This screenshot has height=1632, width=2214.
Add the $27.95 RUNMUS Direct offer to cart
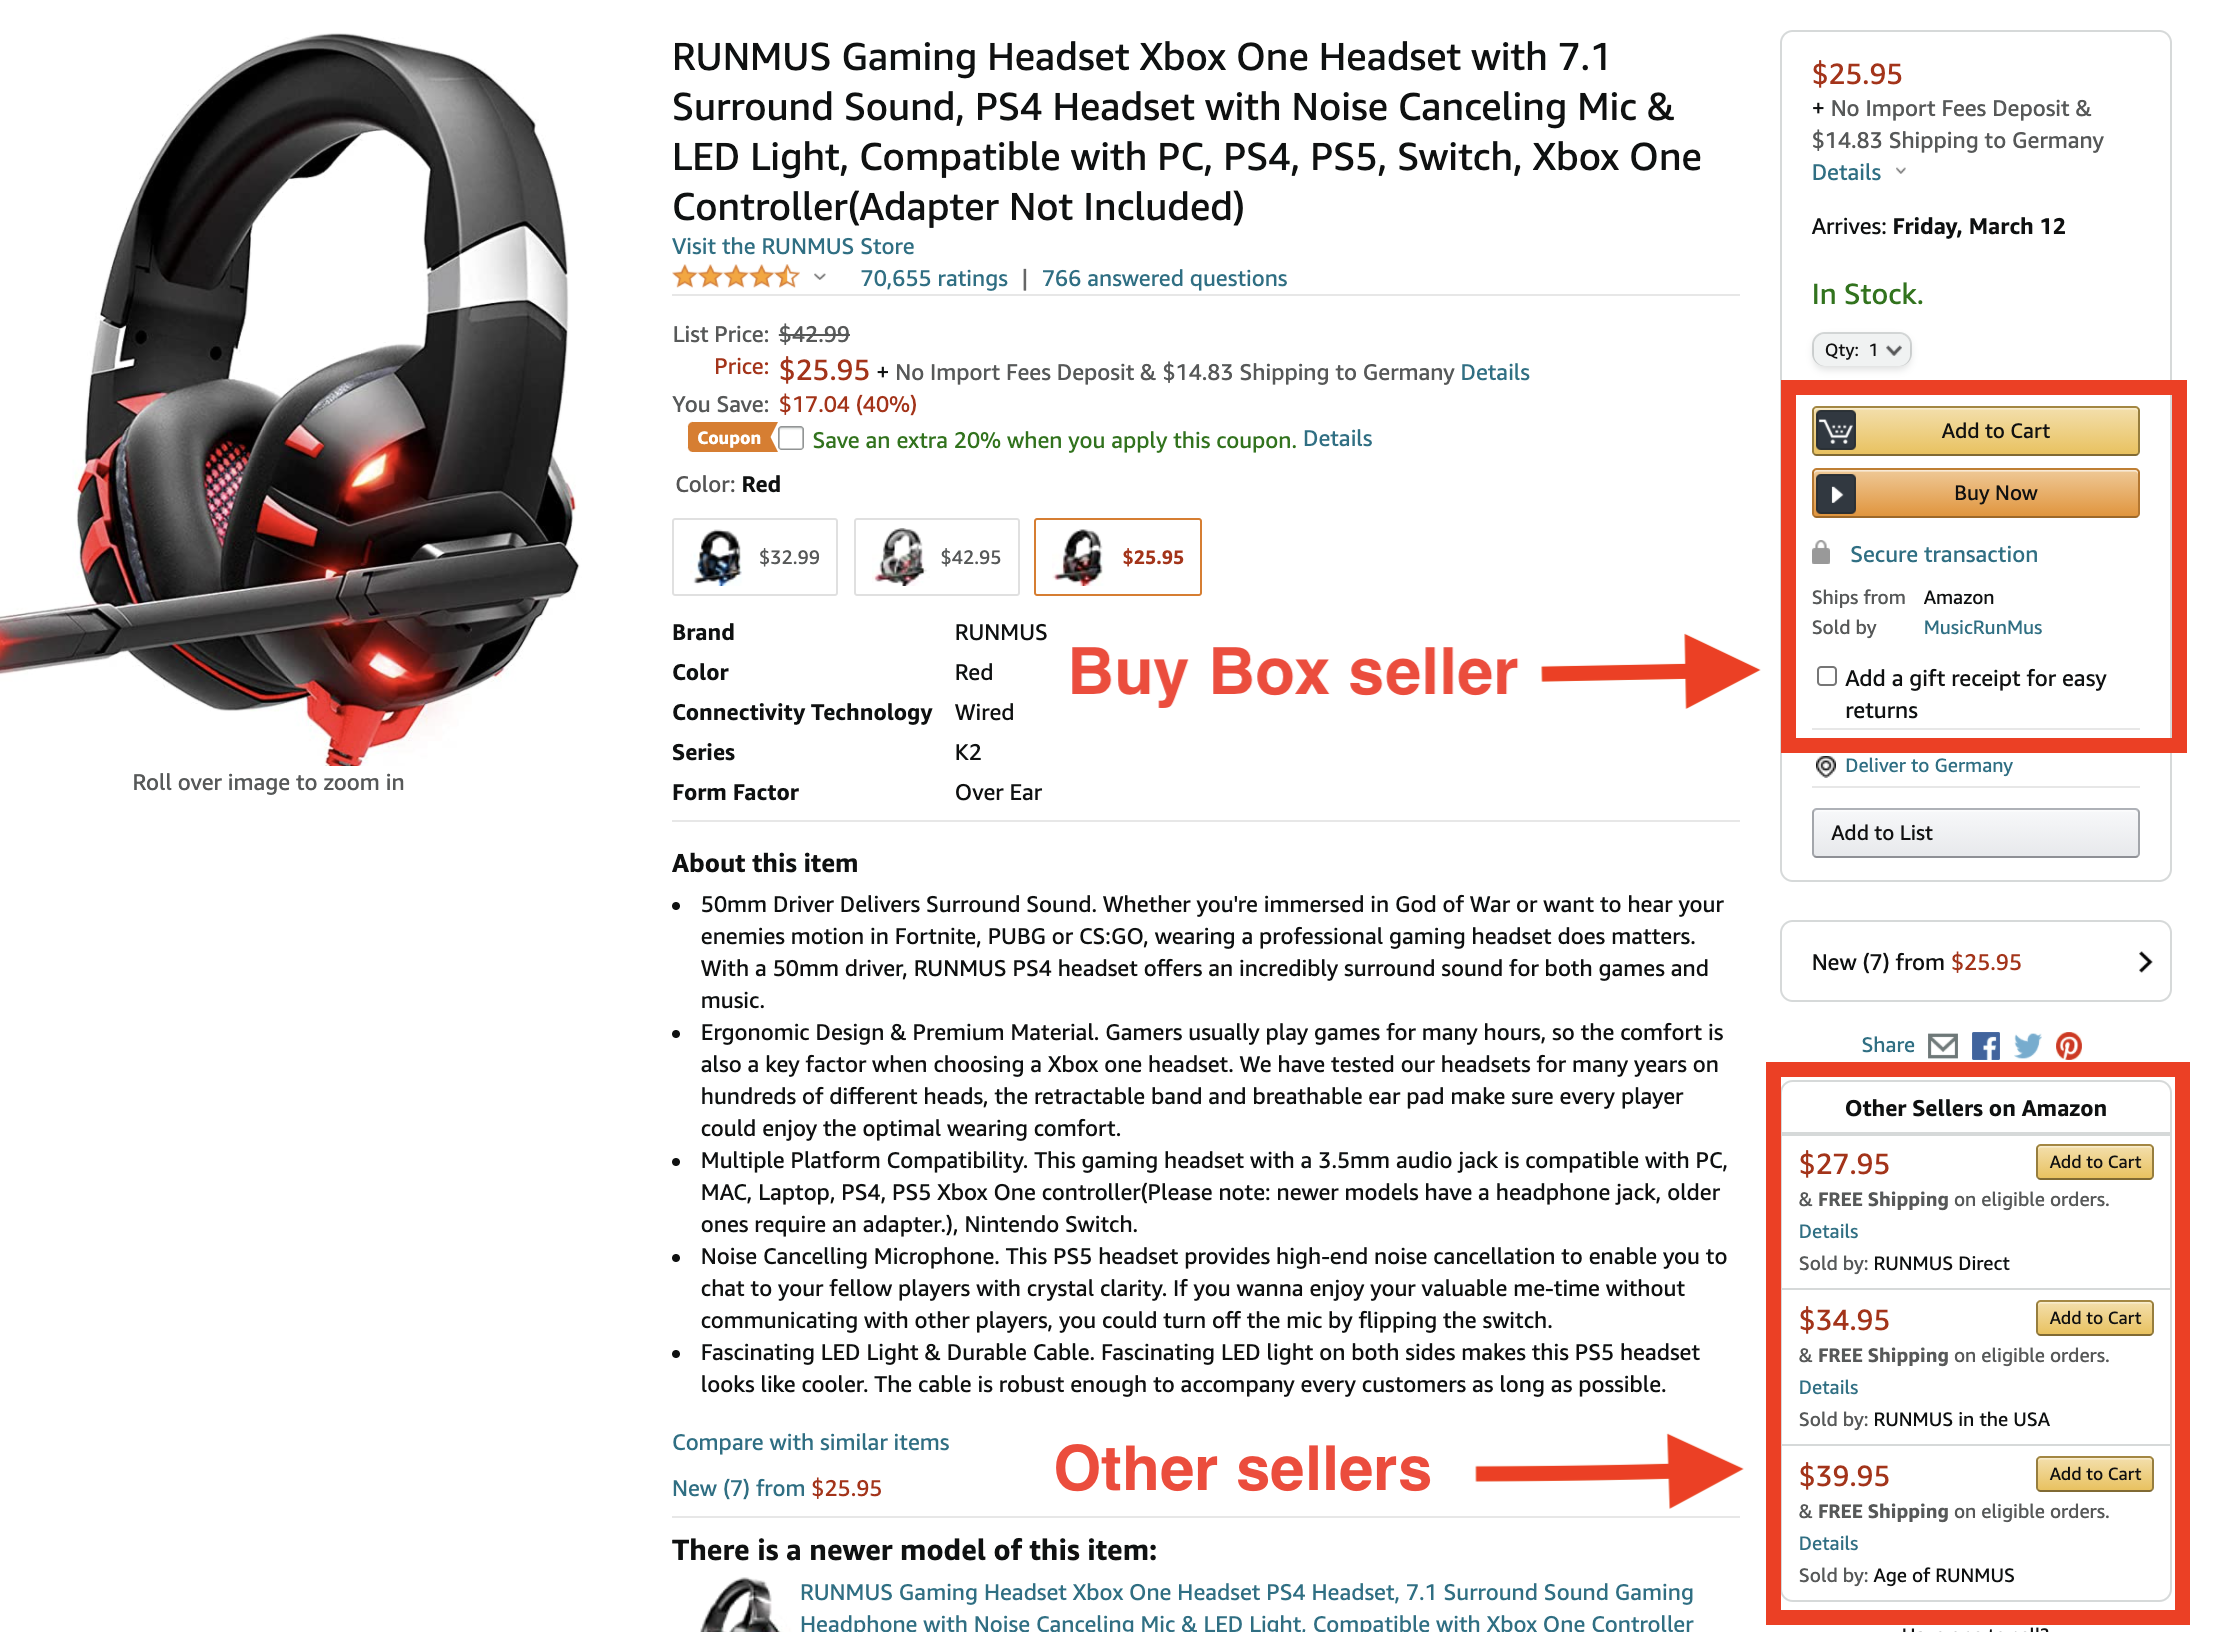coord(2094,1162)
